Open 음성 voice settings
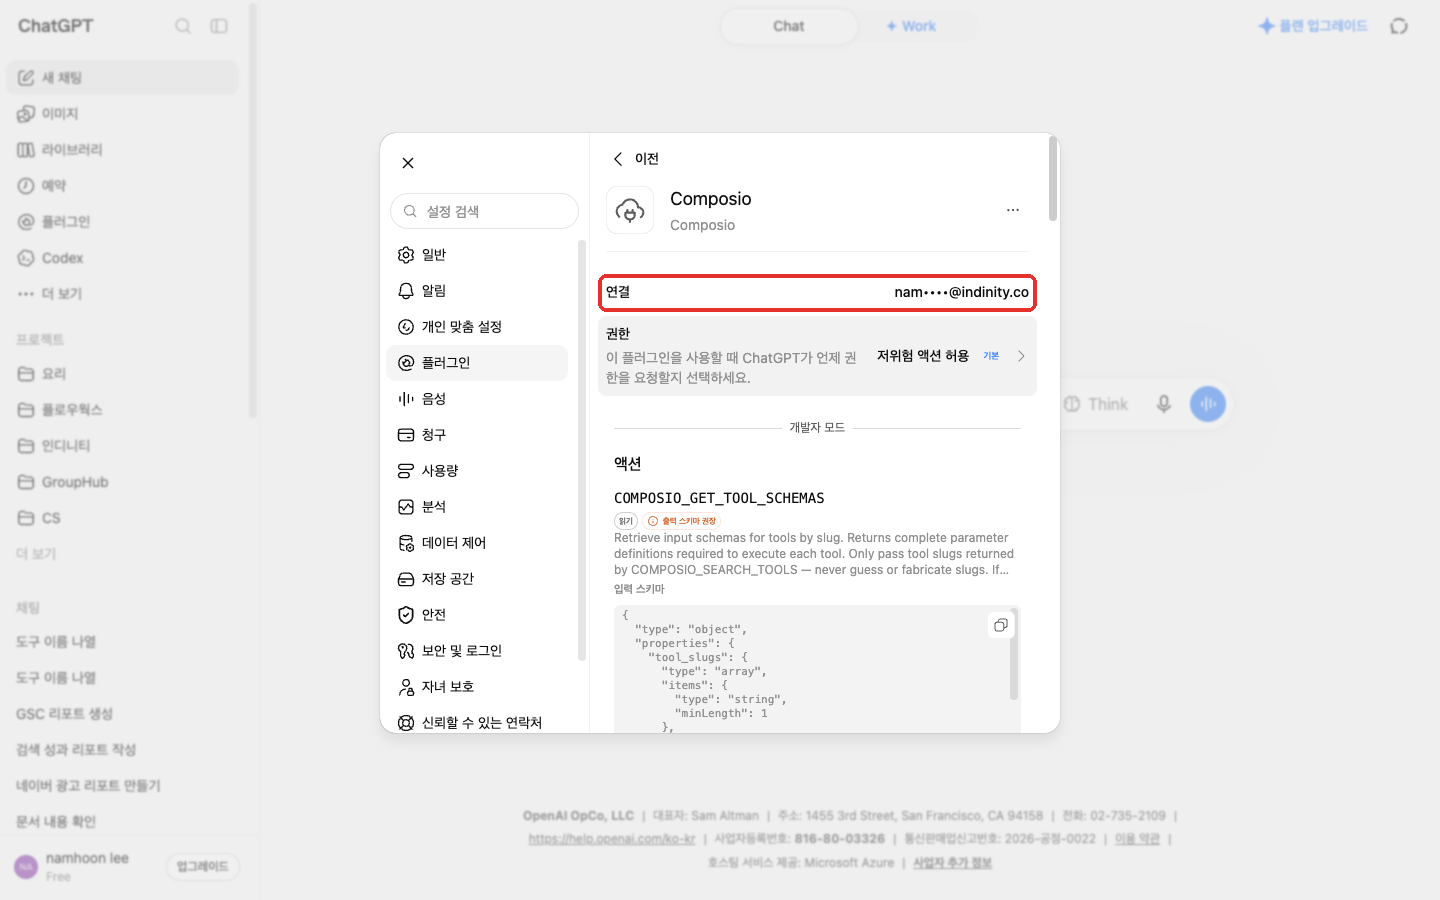This screenshot has width=1440, height=900. [477, 399]
